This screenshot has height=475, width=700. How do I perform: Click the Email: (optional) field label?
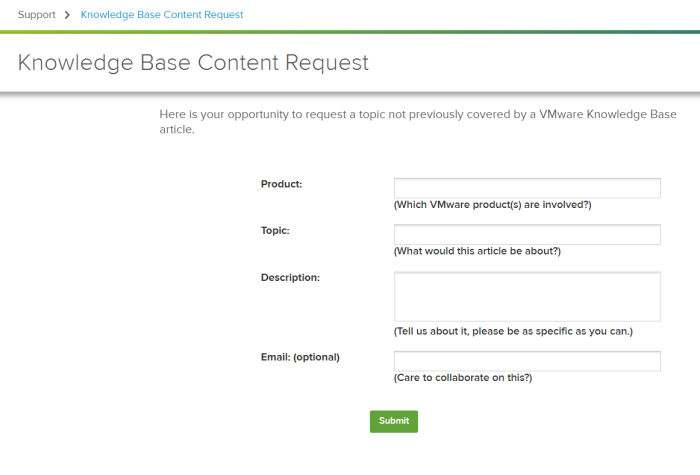point(300,357)
